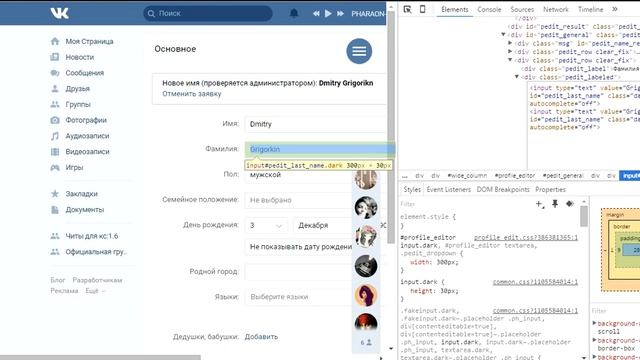The image size is (640, 360).
Task: Open Читы для кс:1.6 group link
Action: pos(92,236)
